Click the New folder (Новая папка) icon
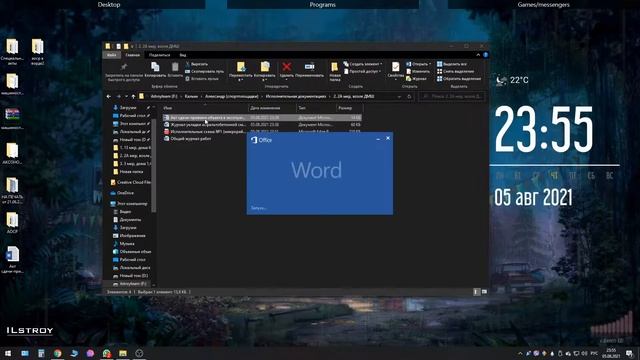640x360 pixels. click(x=335, y=67)
